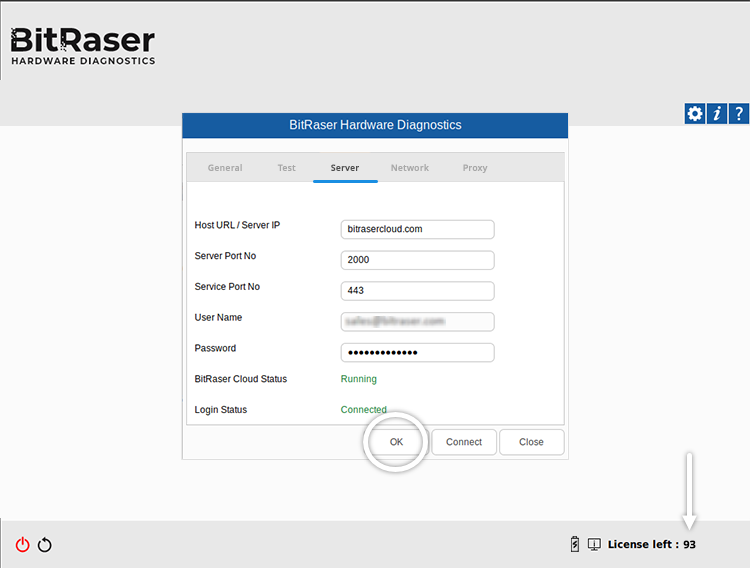This screenshot has height=568, width=750.
Task: Select the Server tab
Action: click(x=345, y=168)
